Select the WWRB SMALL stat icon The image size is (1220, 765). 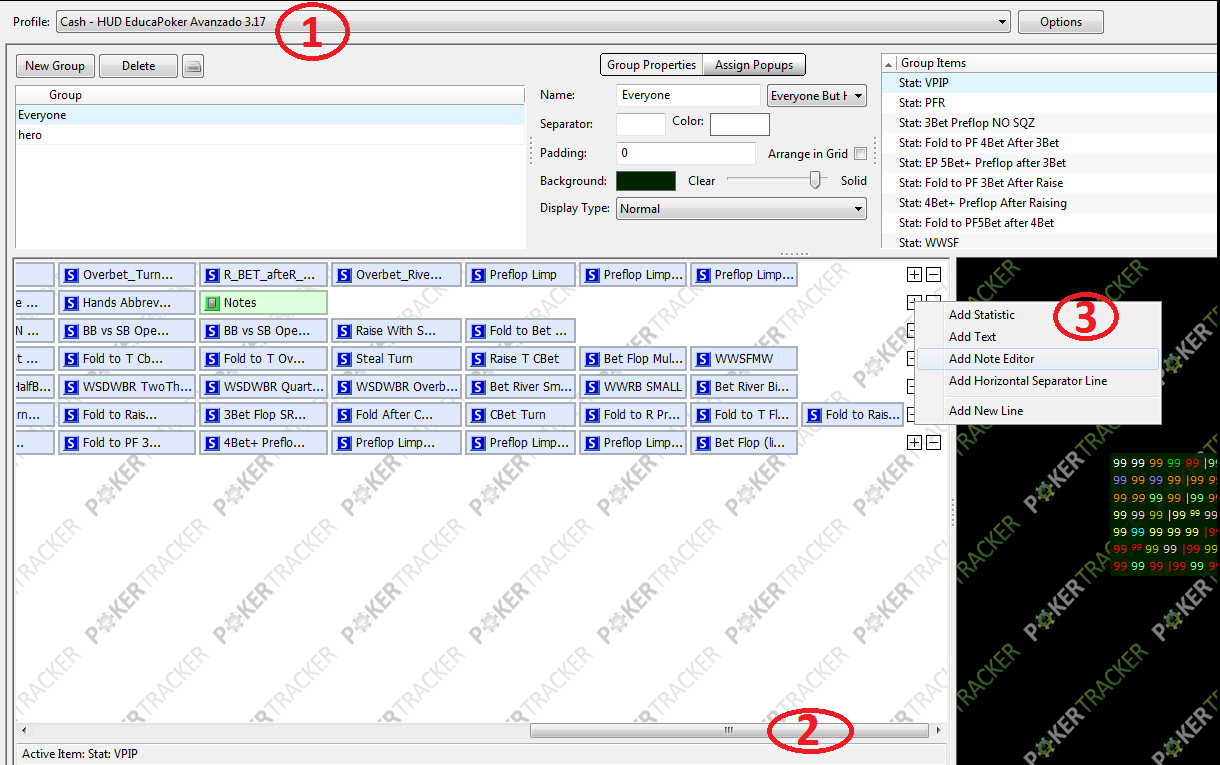(591, 387)
